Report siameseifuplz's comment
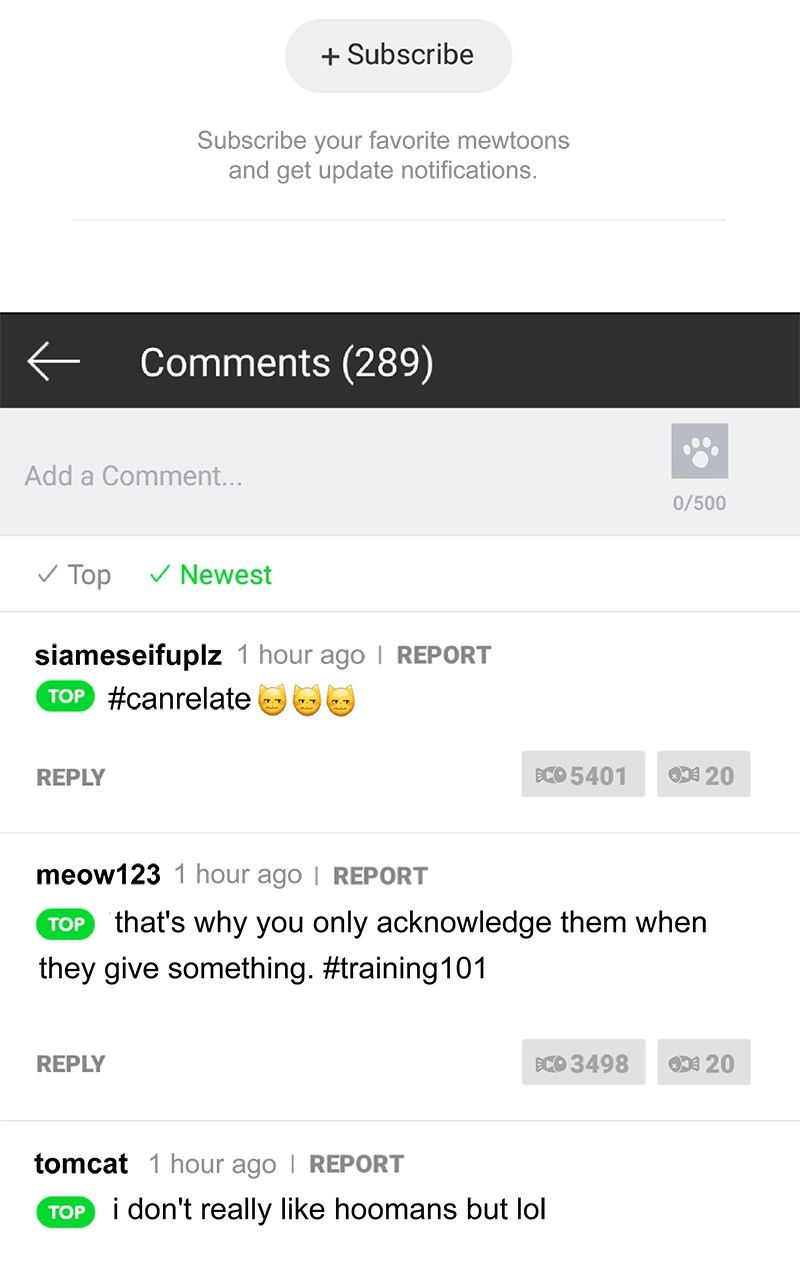 (443, 655)
